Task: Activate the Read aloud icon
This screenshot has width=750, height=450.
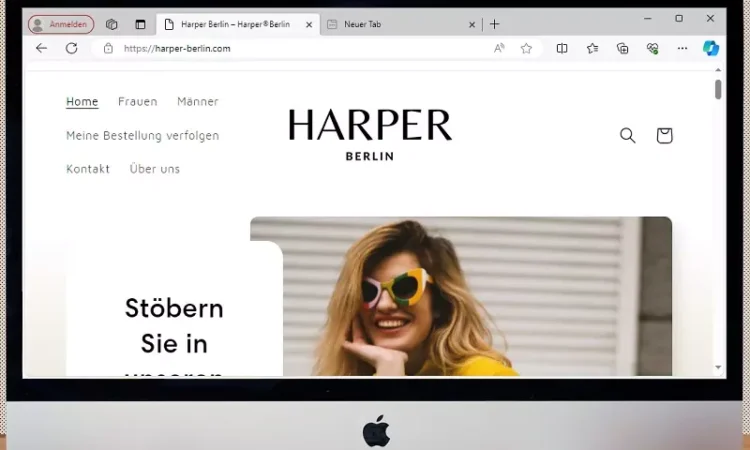Action: coord(499,48)
